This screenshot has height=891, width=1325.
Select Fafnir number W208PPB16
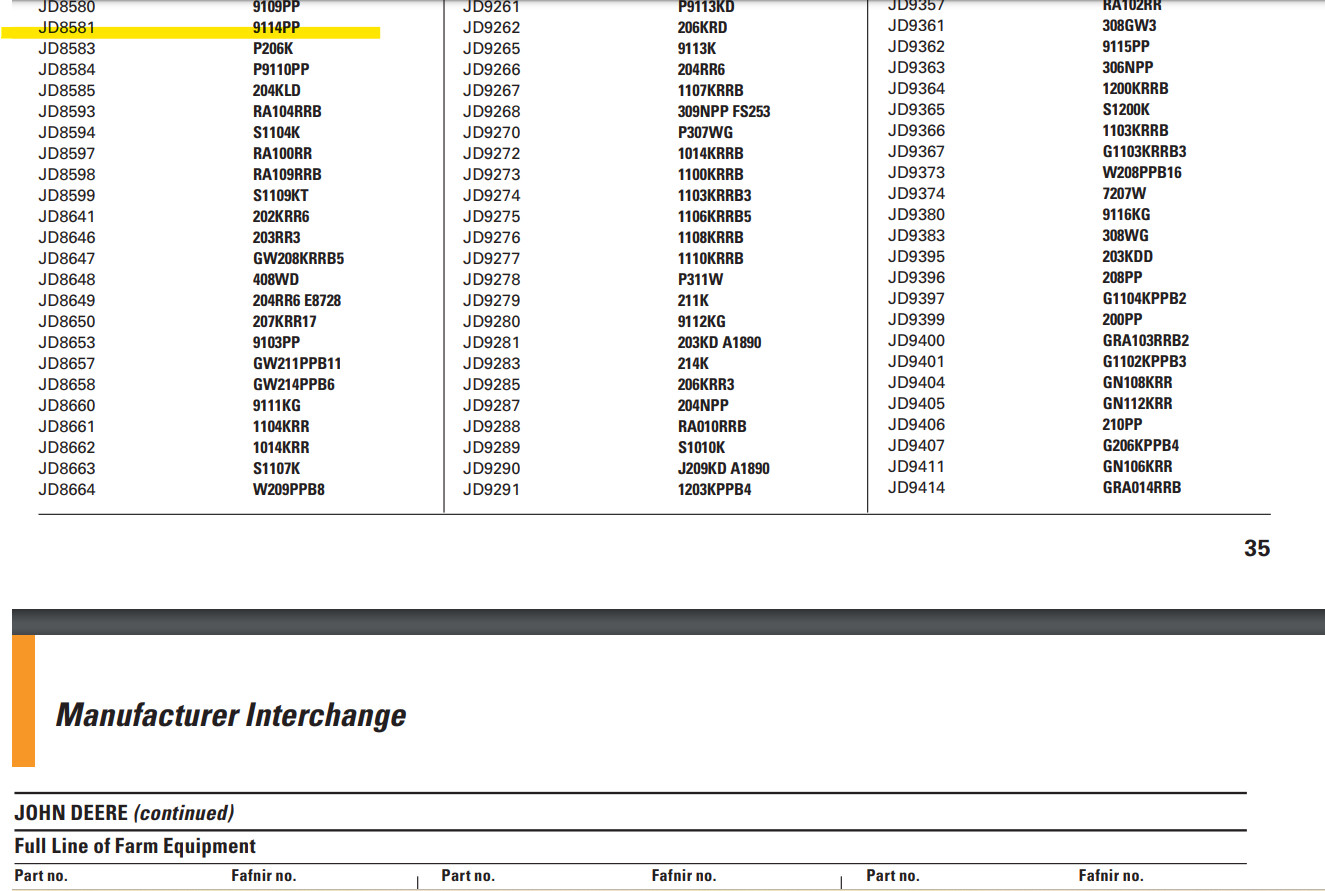coord(1142,173)
